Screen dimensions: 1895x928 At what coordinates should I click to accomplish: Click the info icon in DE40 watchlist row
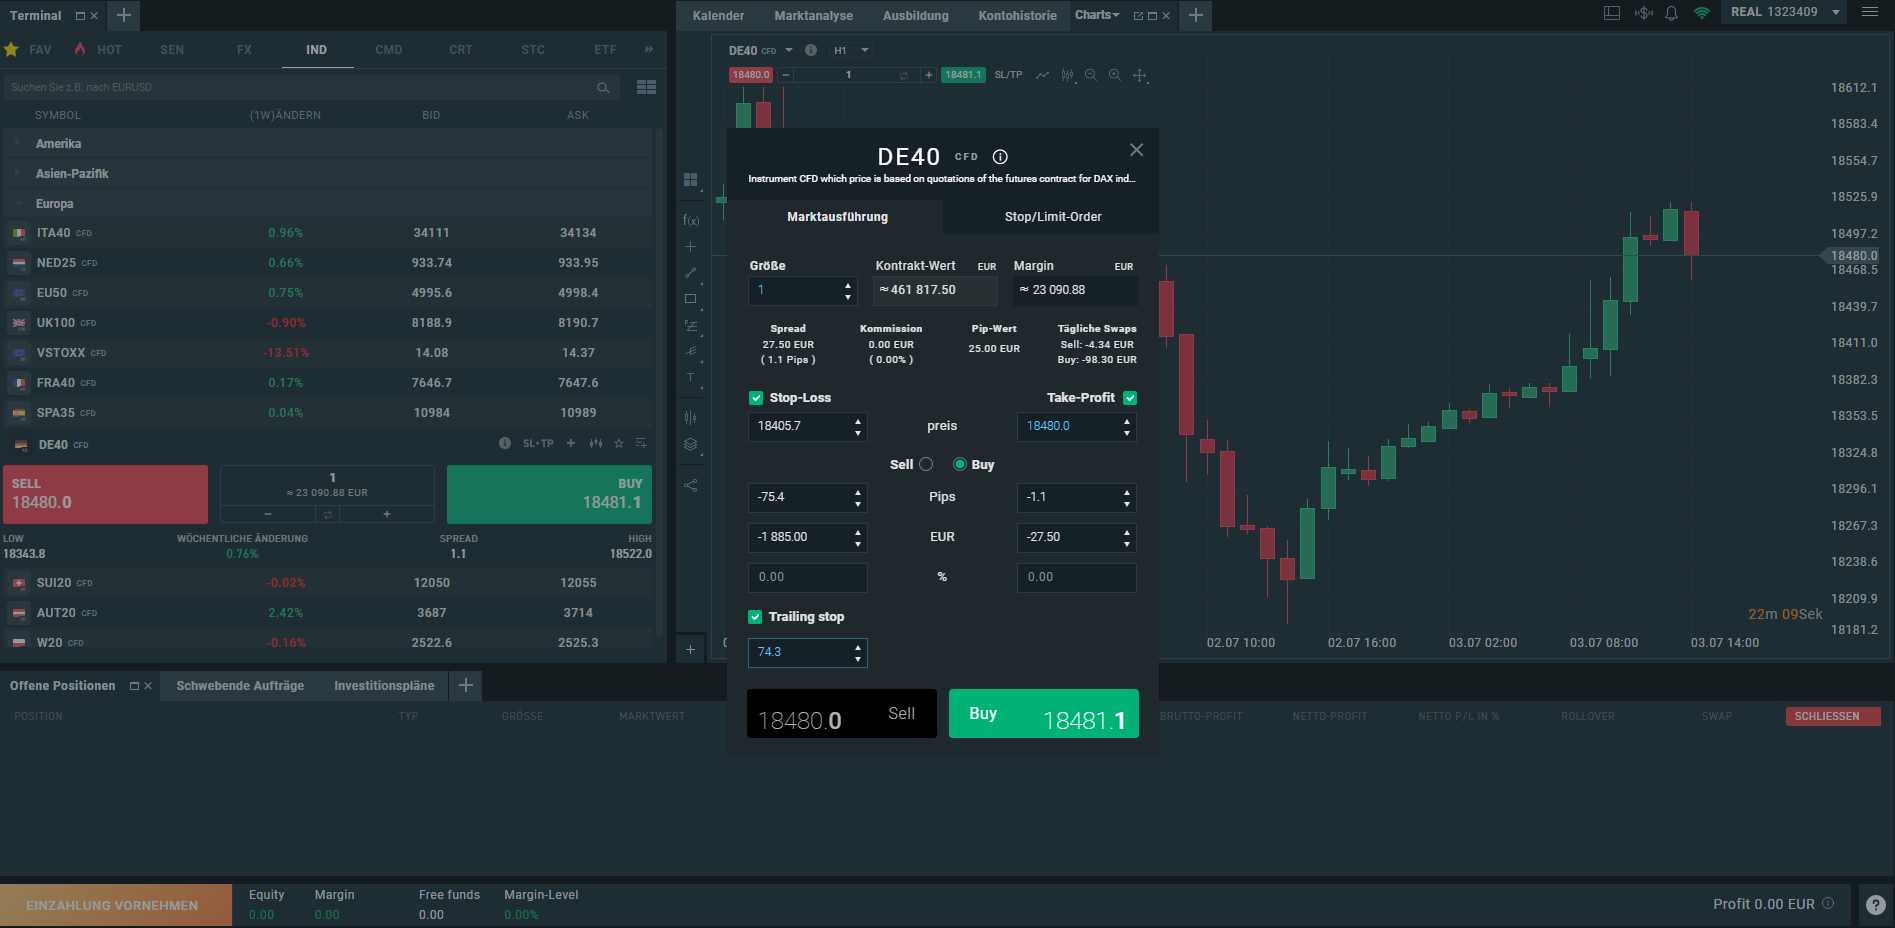coord(505,443)
